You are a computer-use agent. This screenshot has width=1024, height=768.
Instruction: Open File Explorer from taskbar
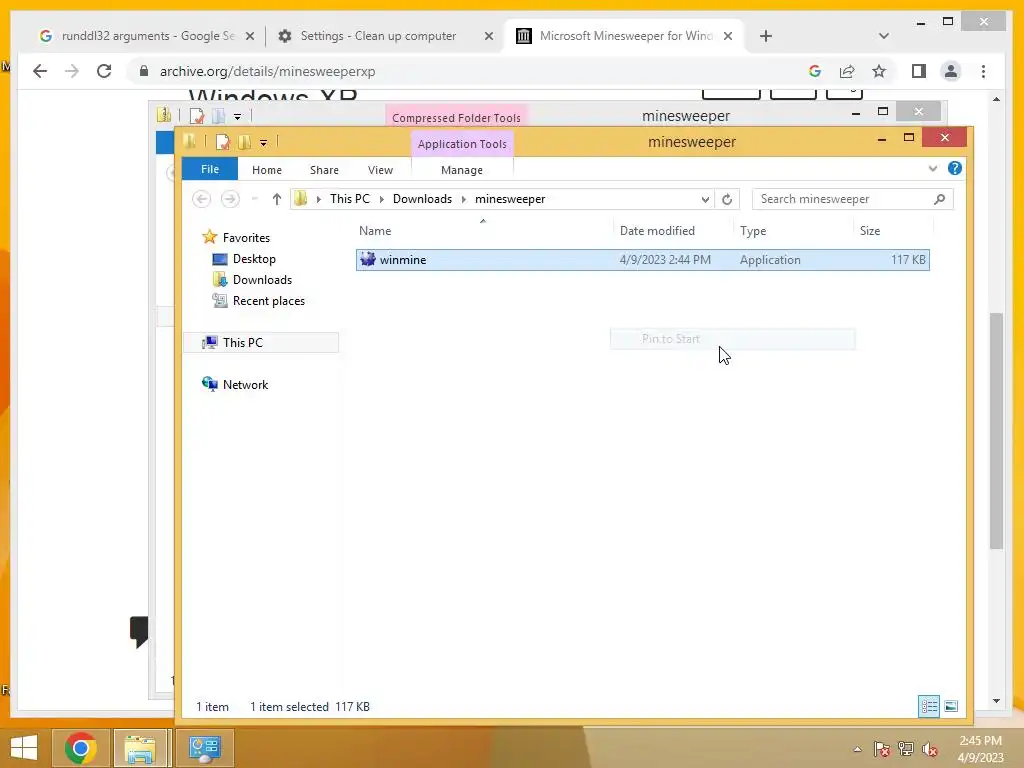point(140,748)
